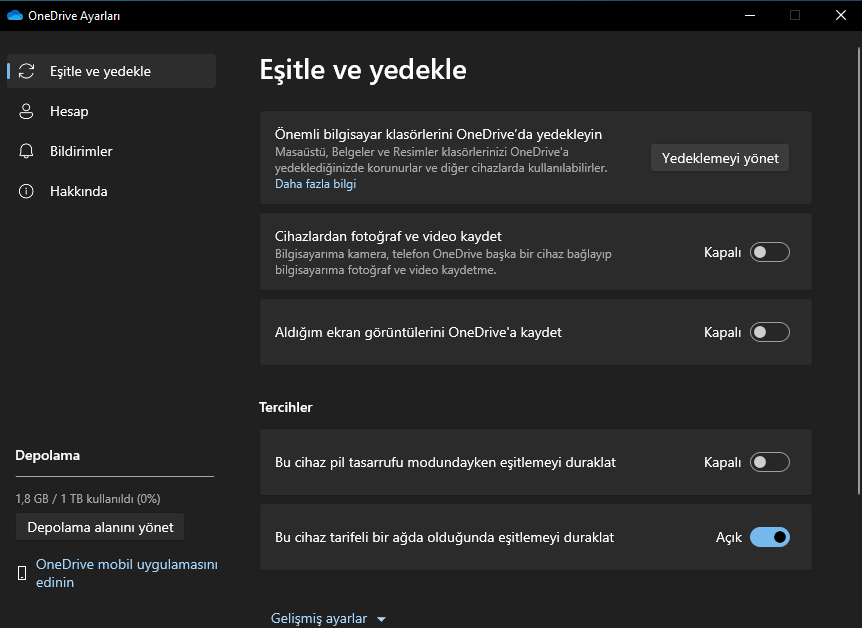Click the arrow next to Gelişmiş ayarlar
This screenshot has width=862, height=628.
click(x=381, y=619)
